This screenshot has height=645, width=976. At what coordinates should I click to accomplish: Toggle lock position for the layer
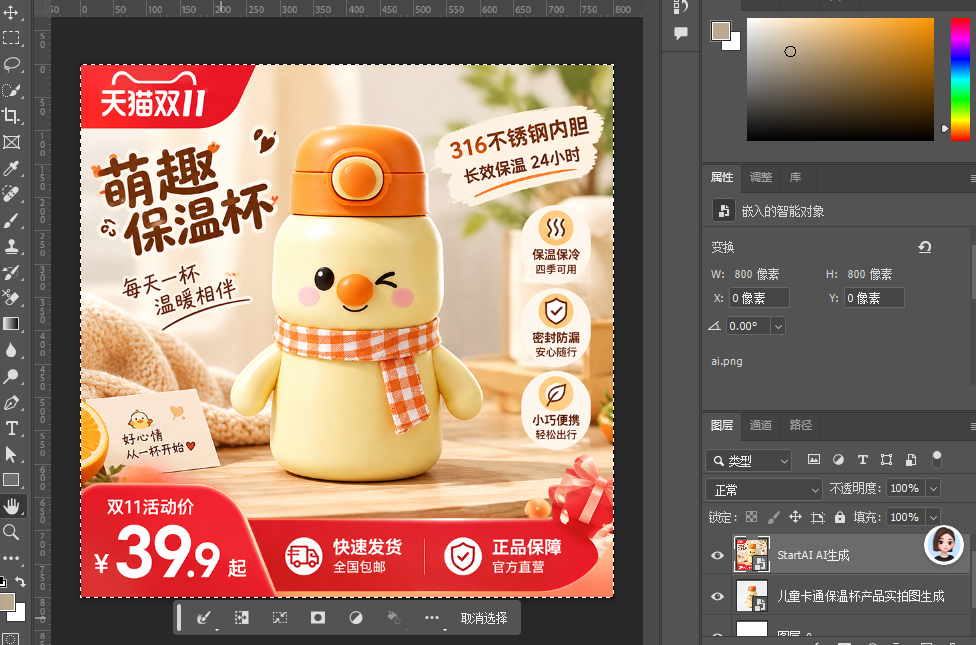795,517
